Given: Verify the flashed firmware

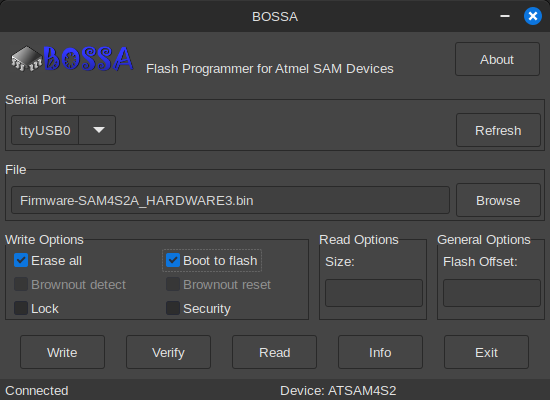Looking at the screenshot, I should coord(168,352).
